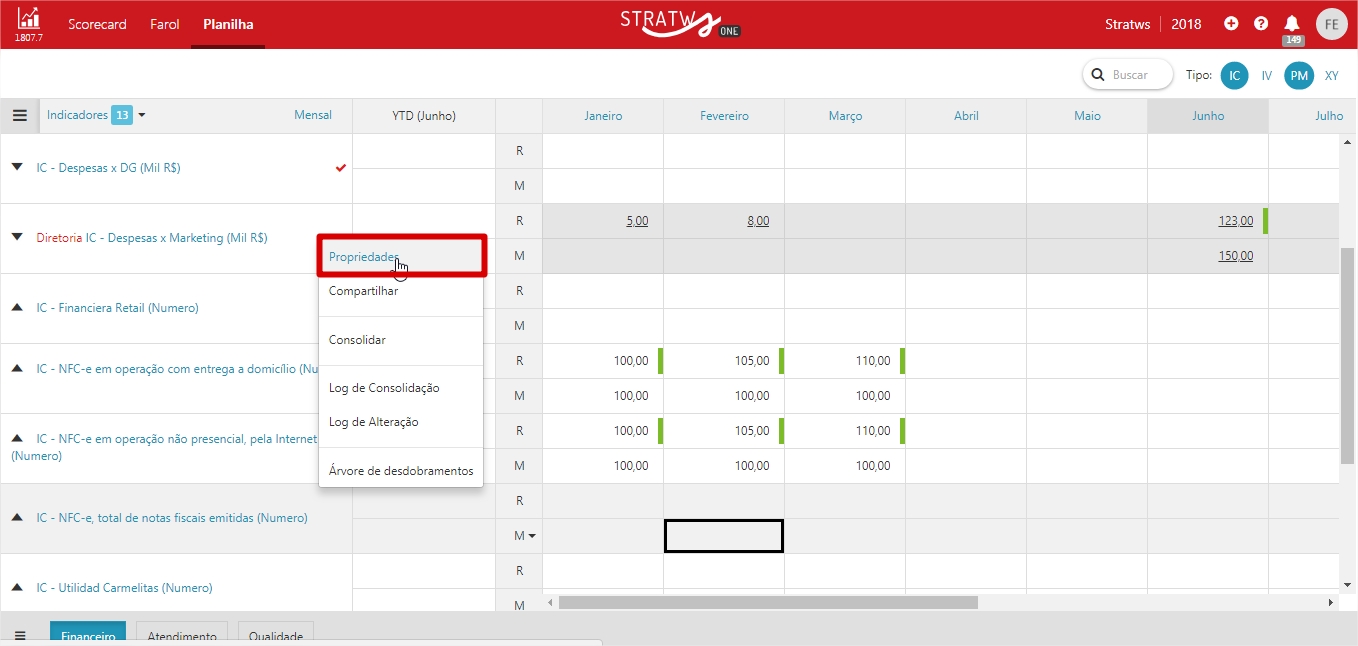Click the Mensal link in the Indicadores header
This screenshot has height=646, width=1358.
point(313,115)
